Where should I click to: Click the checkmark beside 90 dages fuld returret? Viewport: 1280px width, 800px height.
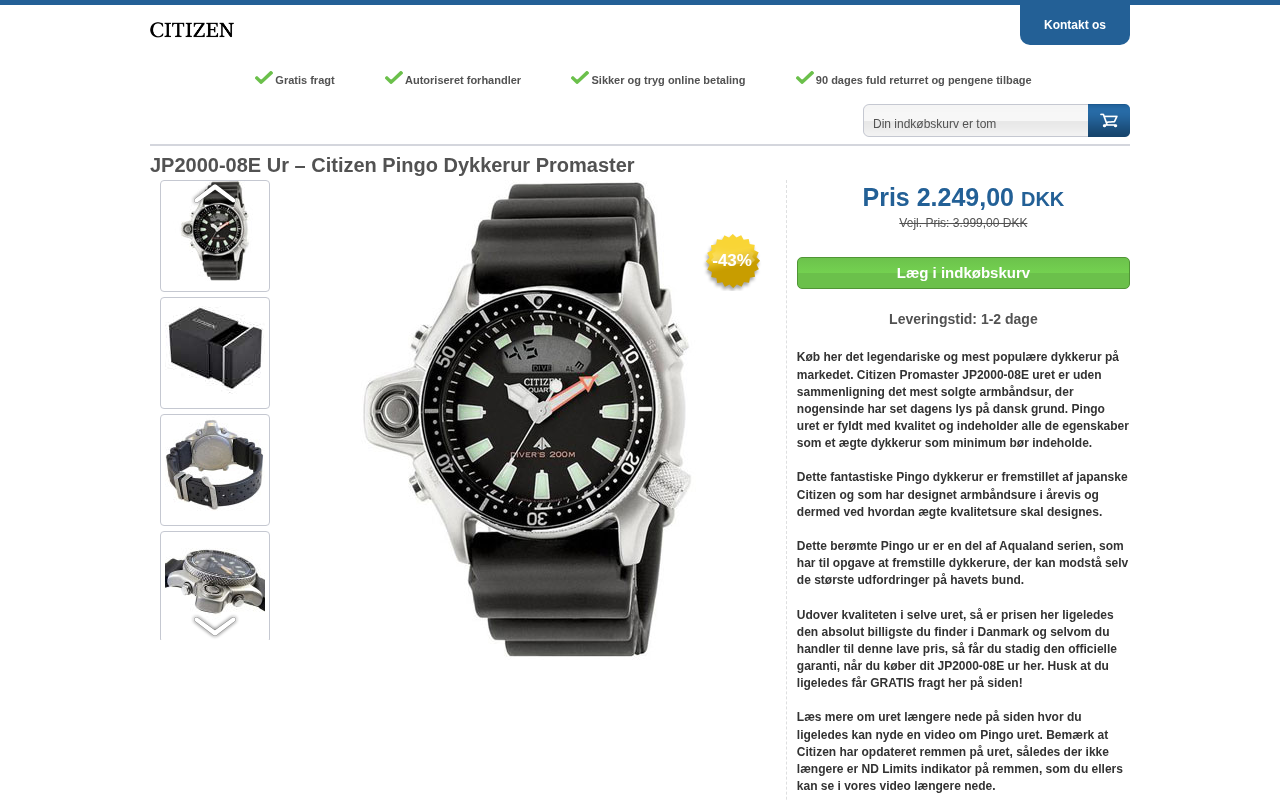point(805,78)
